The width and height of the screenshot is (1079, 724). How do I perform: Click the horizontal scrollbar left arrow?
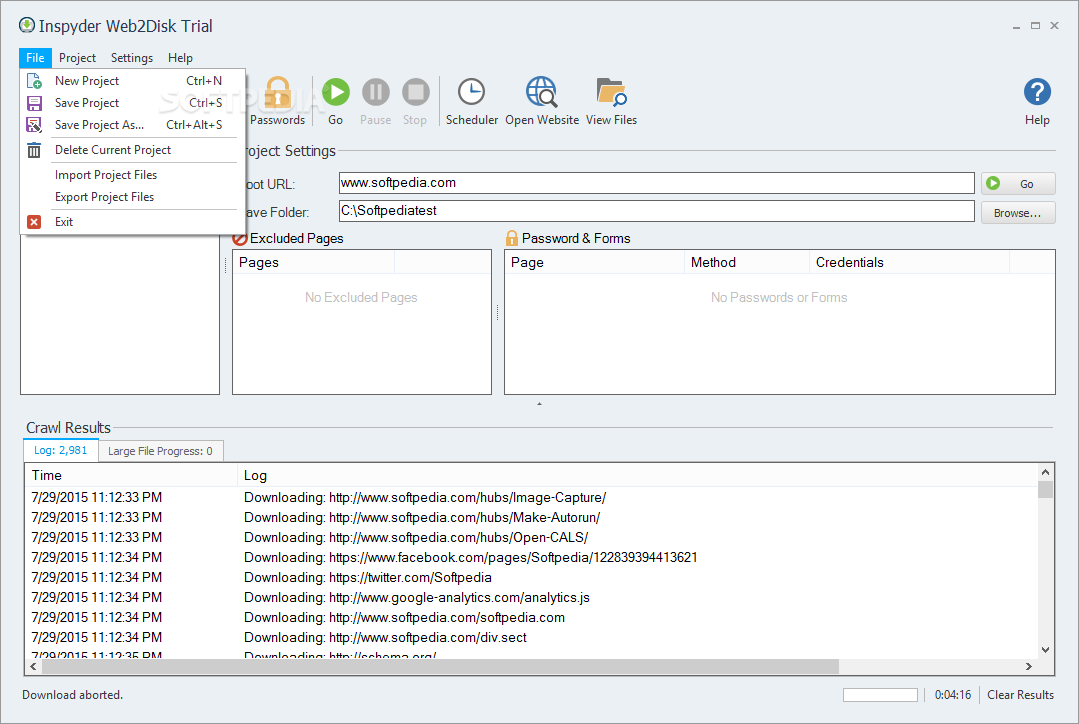point(32,667)
